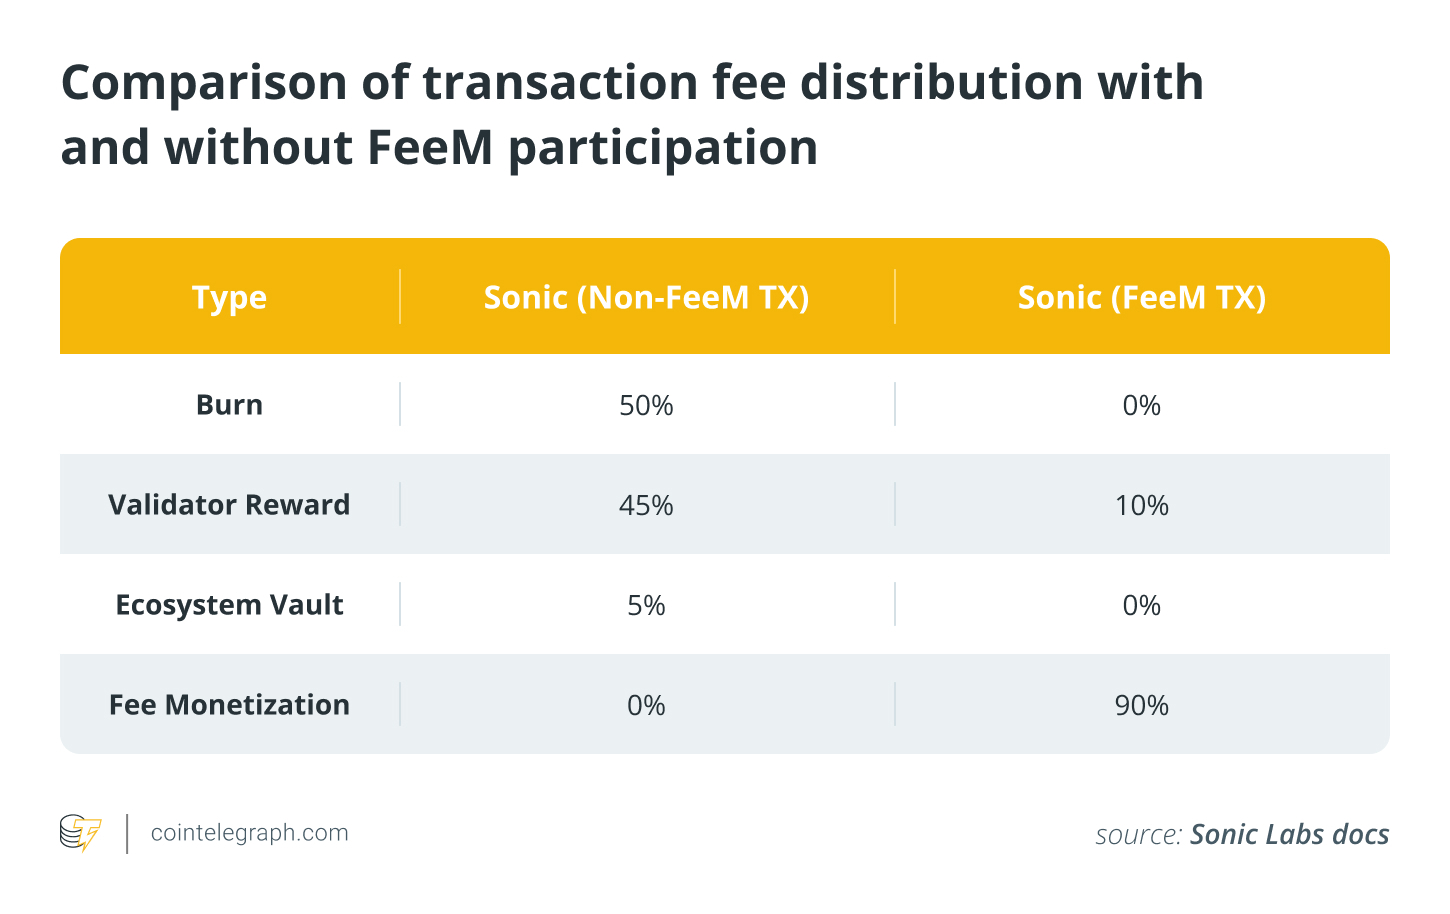
Task: Click the Cointelegraph coin logo icon
Action: (81, 833)
